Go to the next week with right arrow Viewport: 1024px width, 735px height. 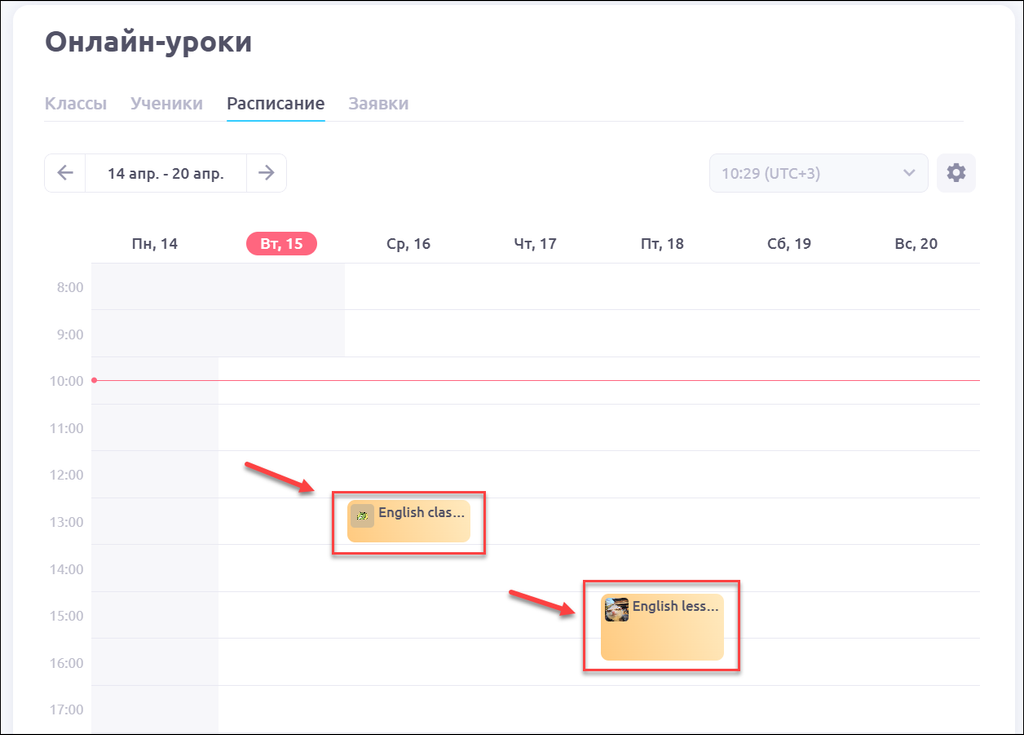[266, 173]
